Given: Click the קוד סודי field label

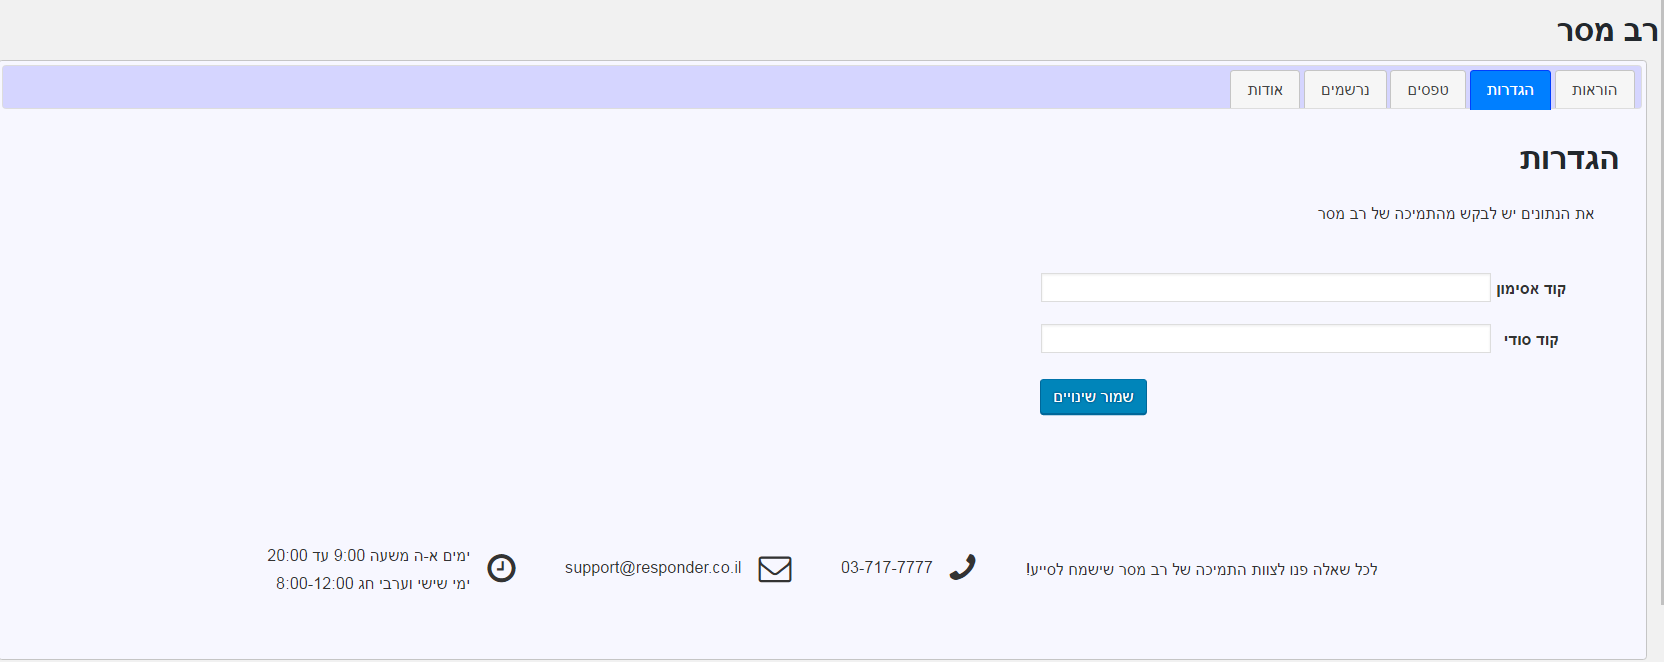Looking at the screenshot, I should (x=1530, y=340).
